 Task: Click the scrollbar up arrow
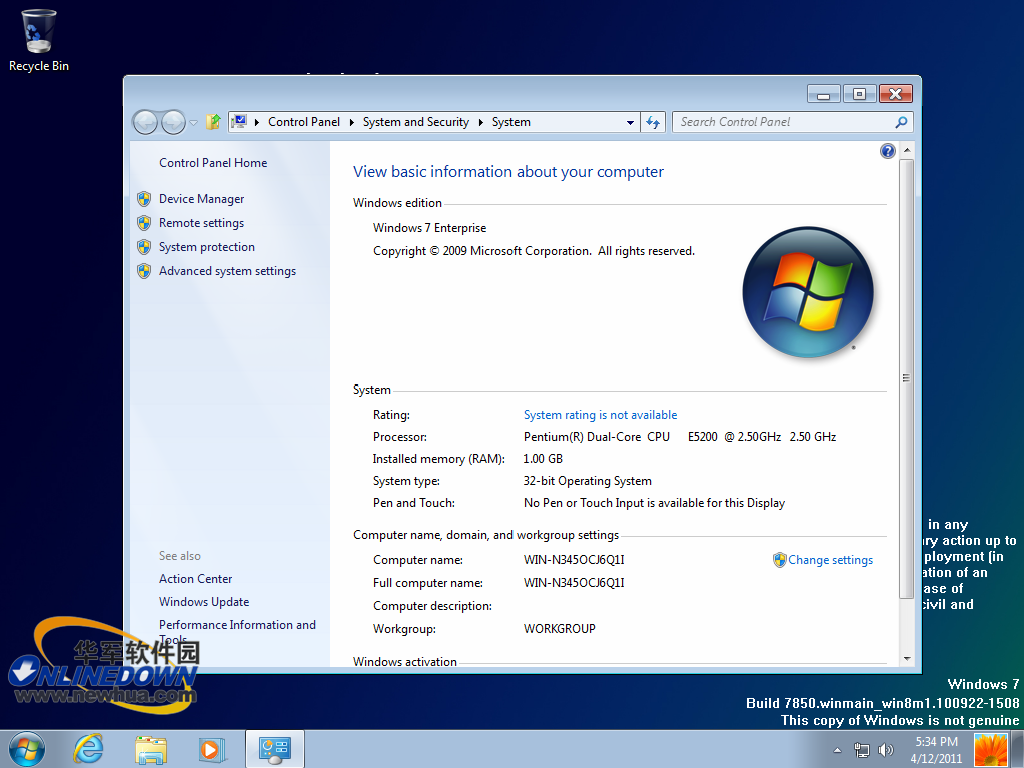point(906,151)
